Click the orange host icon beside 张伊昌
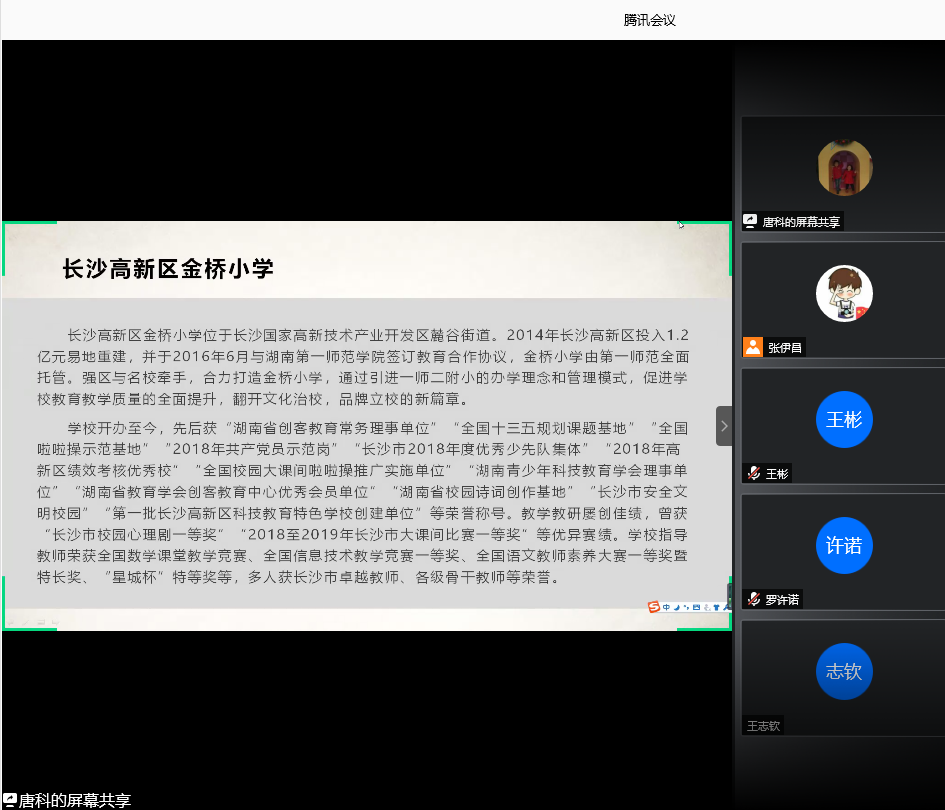Viewport: 945px width, 810px height. (752, 348)
